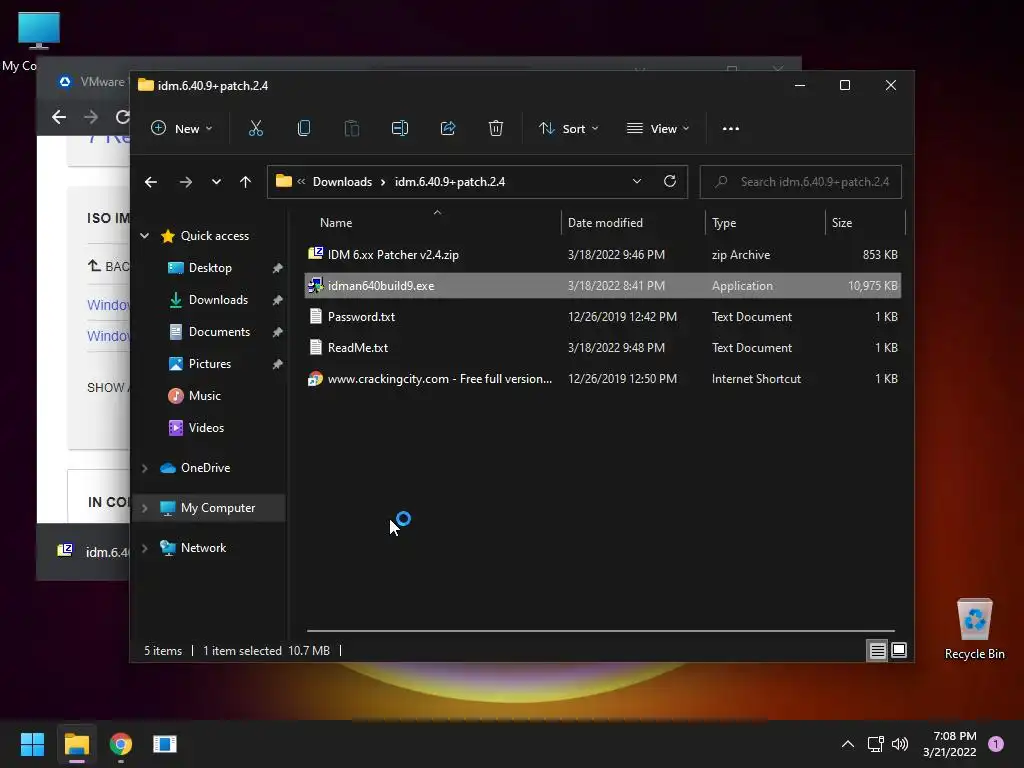This screenshot has height=768, width=1024.
Task: Click the idman640build9.exe application icon
Action: coord(315,285)
